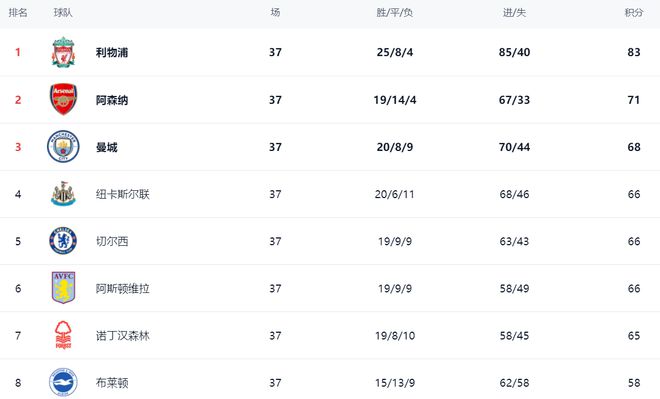
Task: Click the Arsenal club crest
Action: point(63,99)
